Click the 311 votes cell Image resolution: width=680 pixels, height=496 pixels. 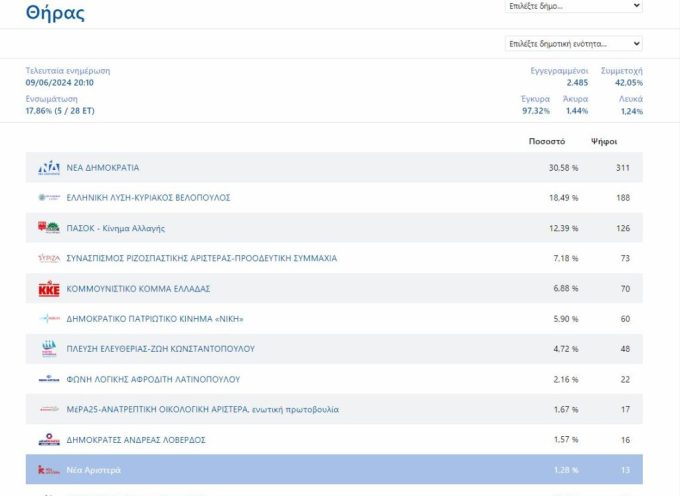623,167
